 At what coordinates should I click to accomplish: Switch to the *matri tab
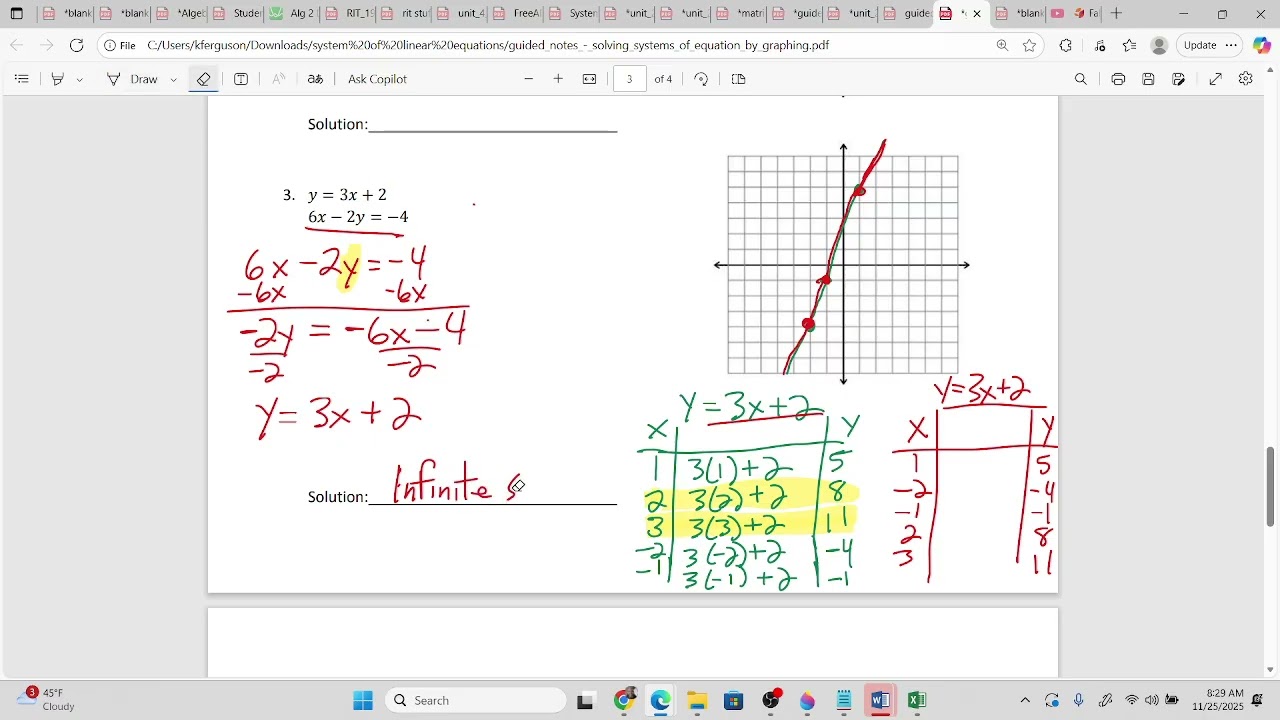[x=740, y=14]
